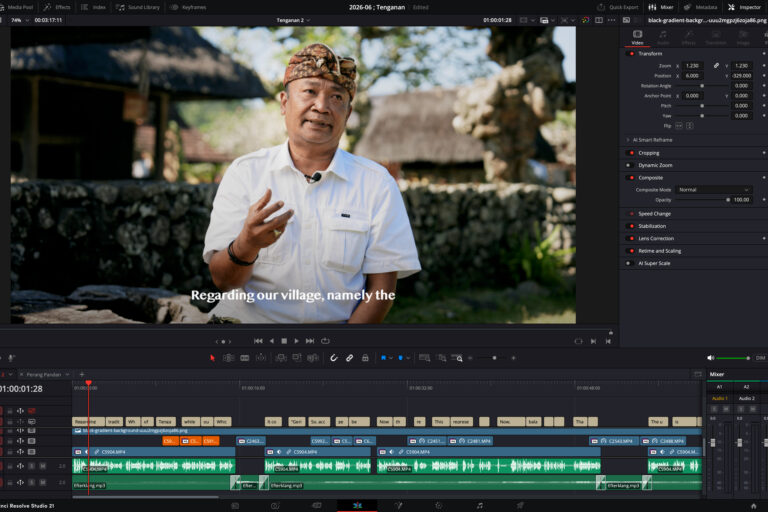The height and width of the screenshot is (512, 768).
Task: Toggle Stabilization enable dot
Action: pos(631,226)
